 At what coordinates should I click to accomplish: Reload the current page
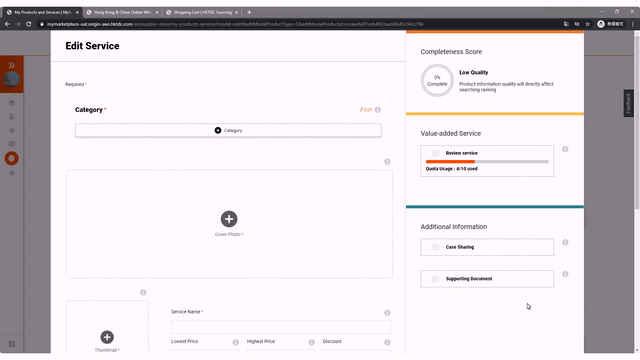click(x=29, y=24)
